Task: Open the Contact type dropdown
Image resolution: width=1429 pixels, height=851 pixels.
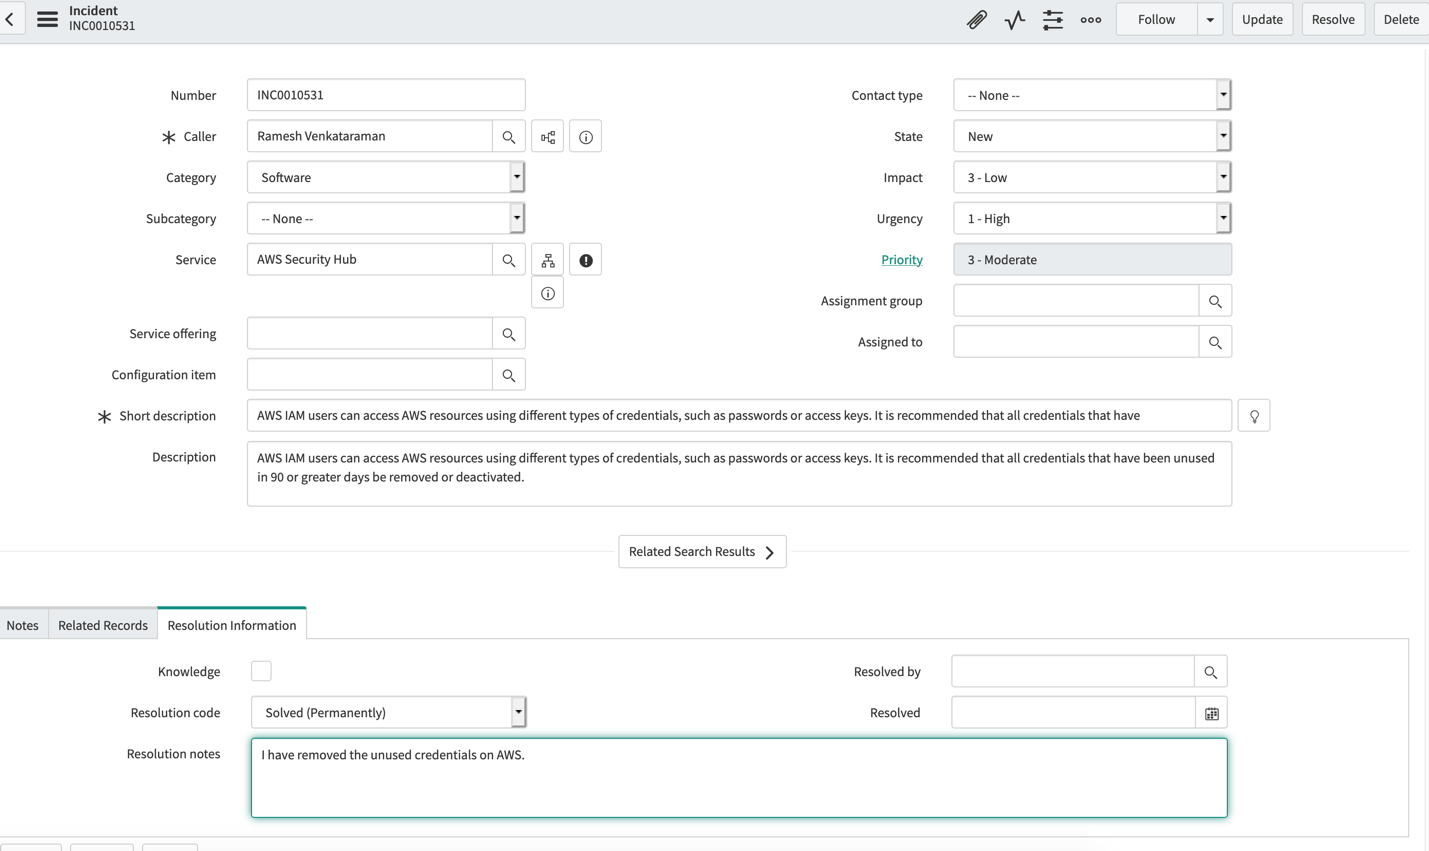Action: pos(1222,95)
